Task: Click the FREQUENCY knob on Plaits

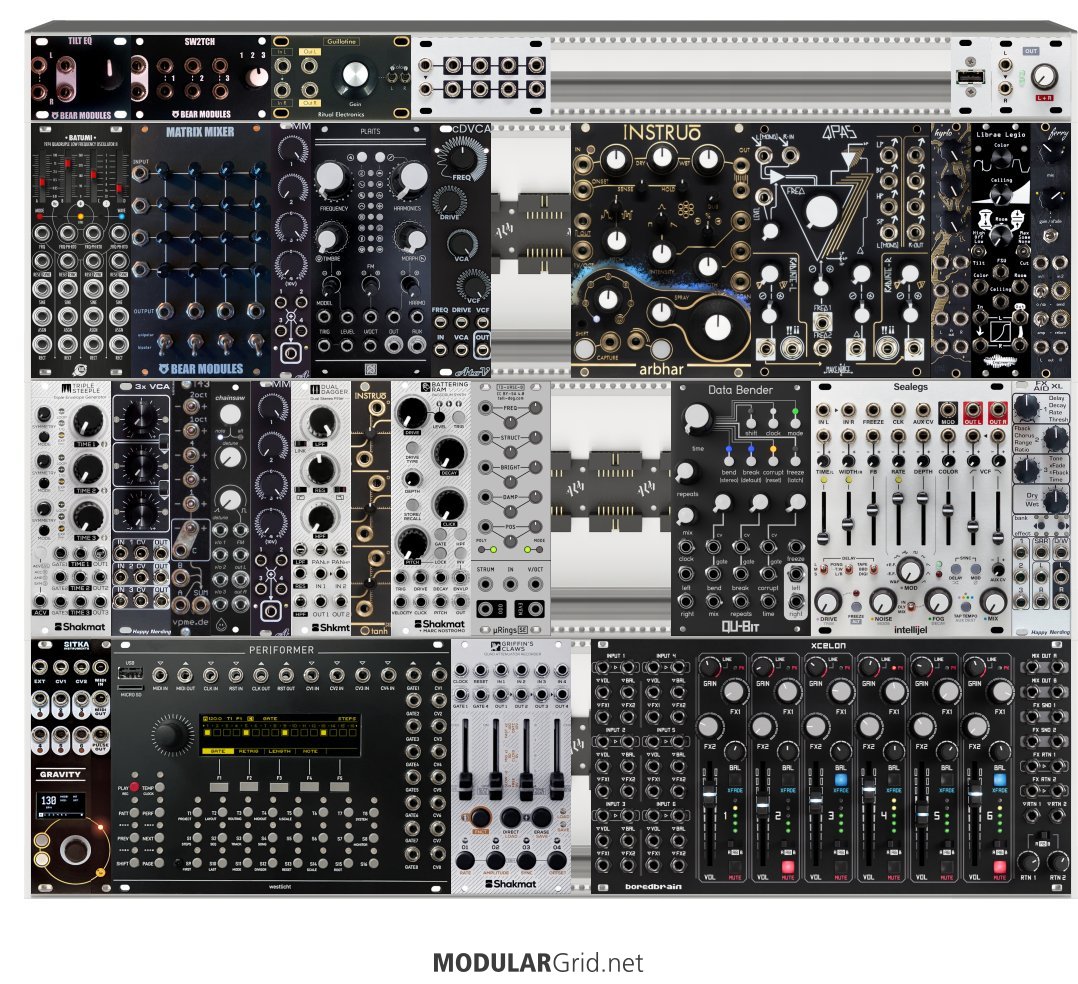Action: coord(331,179)
